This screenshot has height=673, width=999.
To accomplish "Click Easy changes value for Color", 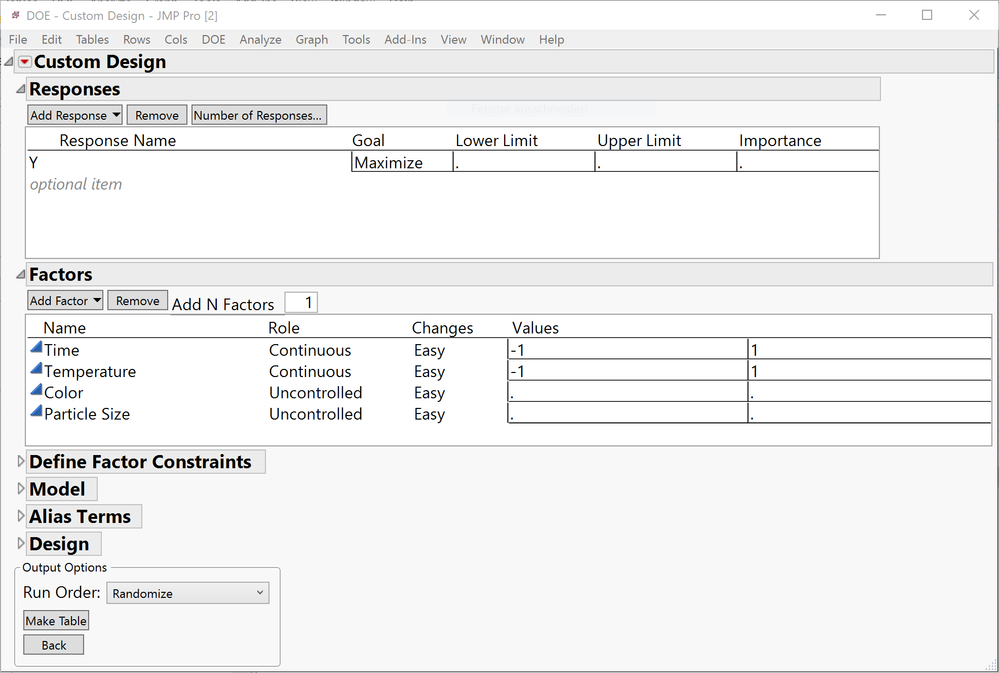I will tap(429, 393).
